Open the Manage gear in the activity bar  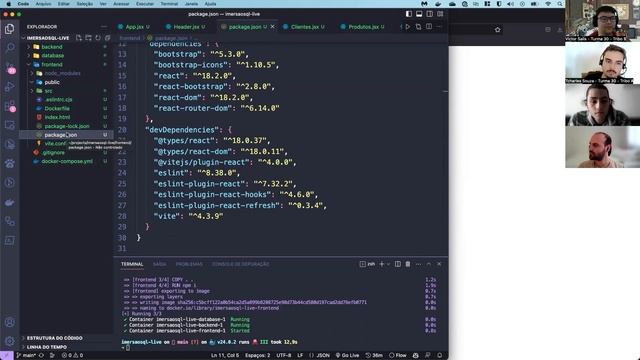9,340
